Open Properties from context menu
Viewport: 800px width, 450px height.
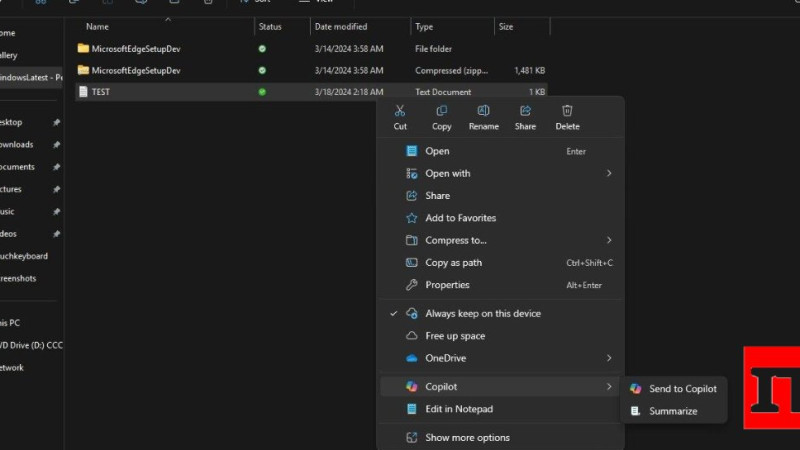500,285
